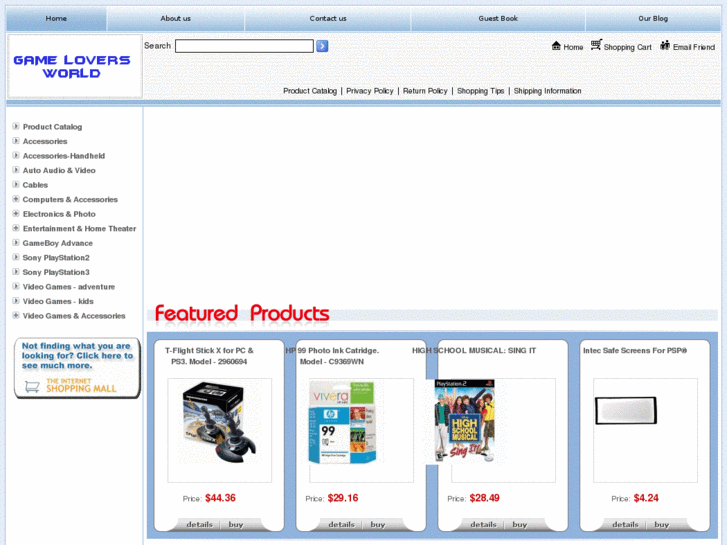Click the Video Games - adventure arrow icon

(x=16, y=286)
